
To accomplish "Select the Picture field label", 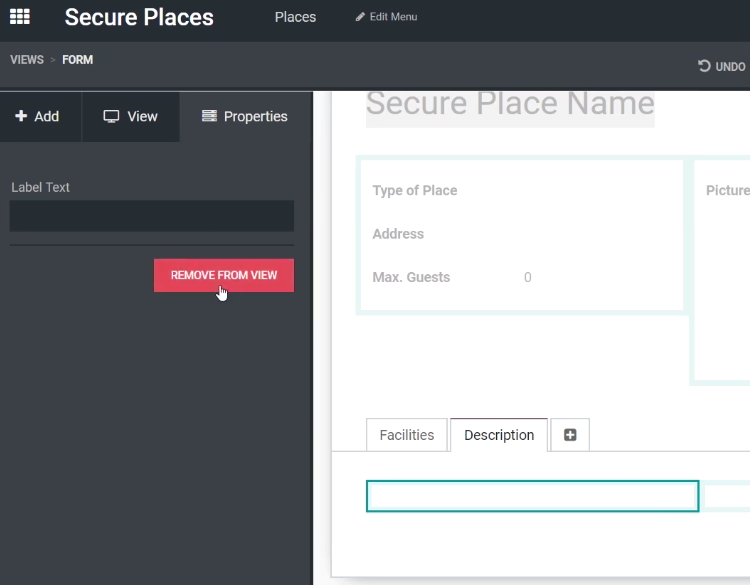I will tap(728, 190).
